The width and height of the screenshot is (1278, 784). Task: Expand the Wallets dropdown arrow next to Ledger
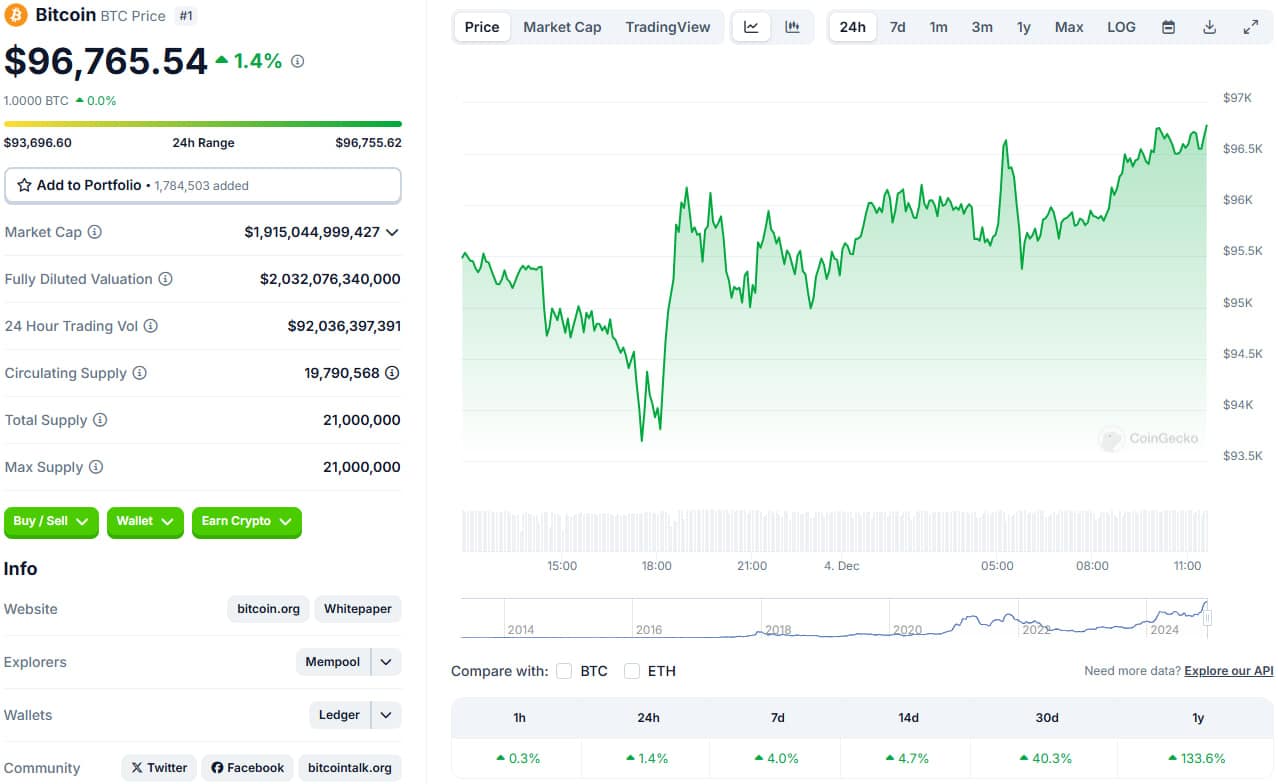pos(386,715)
